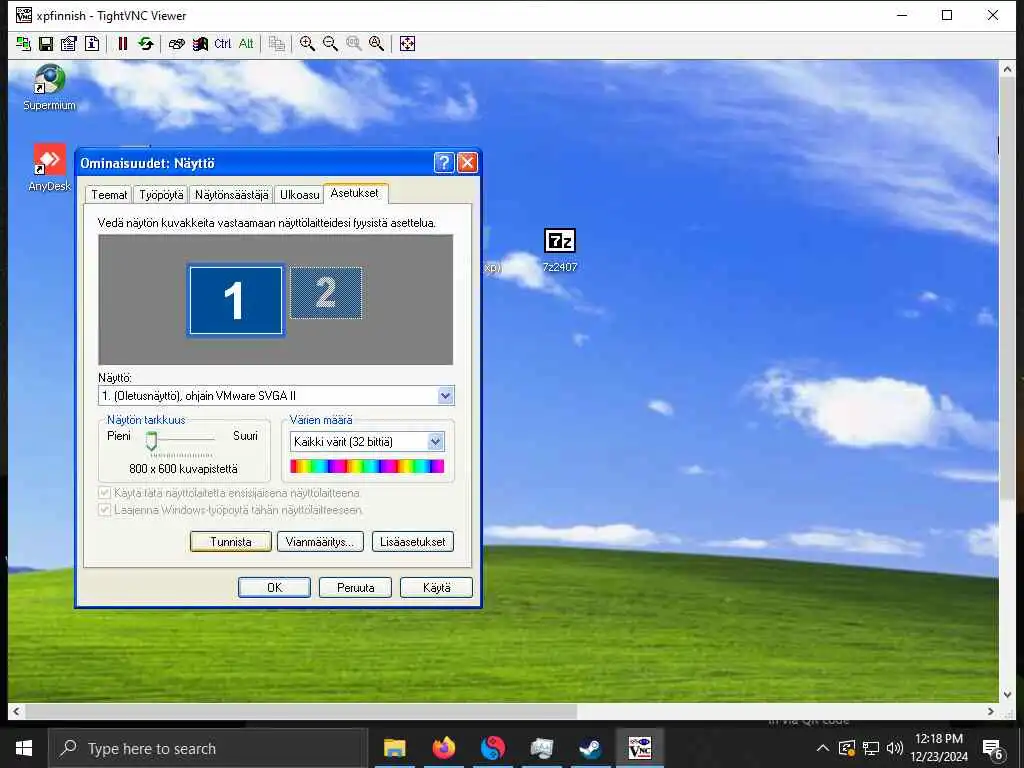Open the notification center icon
Image resolution: width=1024 pixels, height=768 pixels.
pyautogui.click(x=993, y=750)
